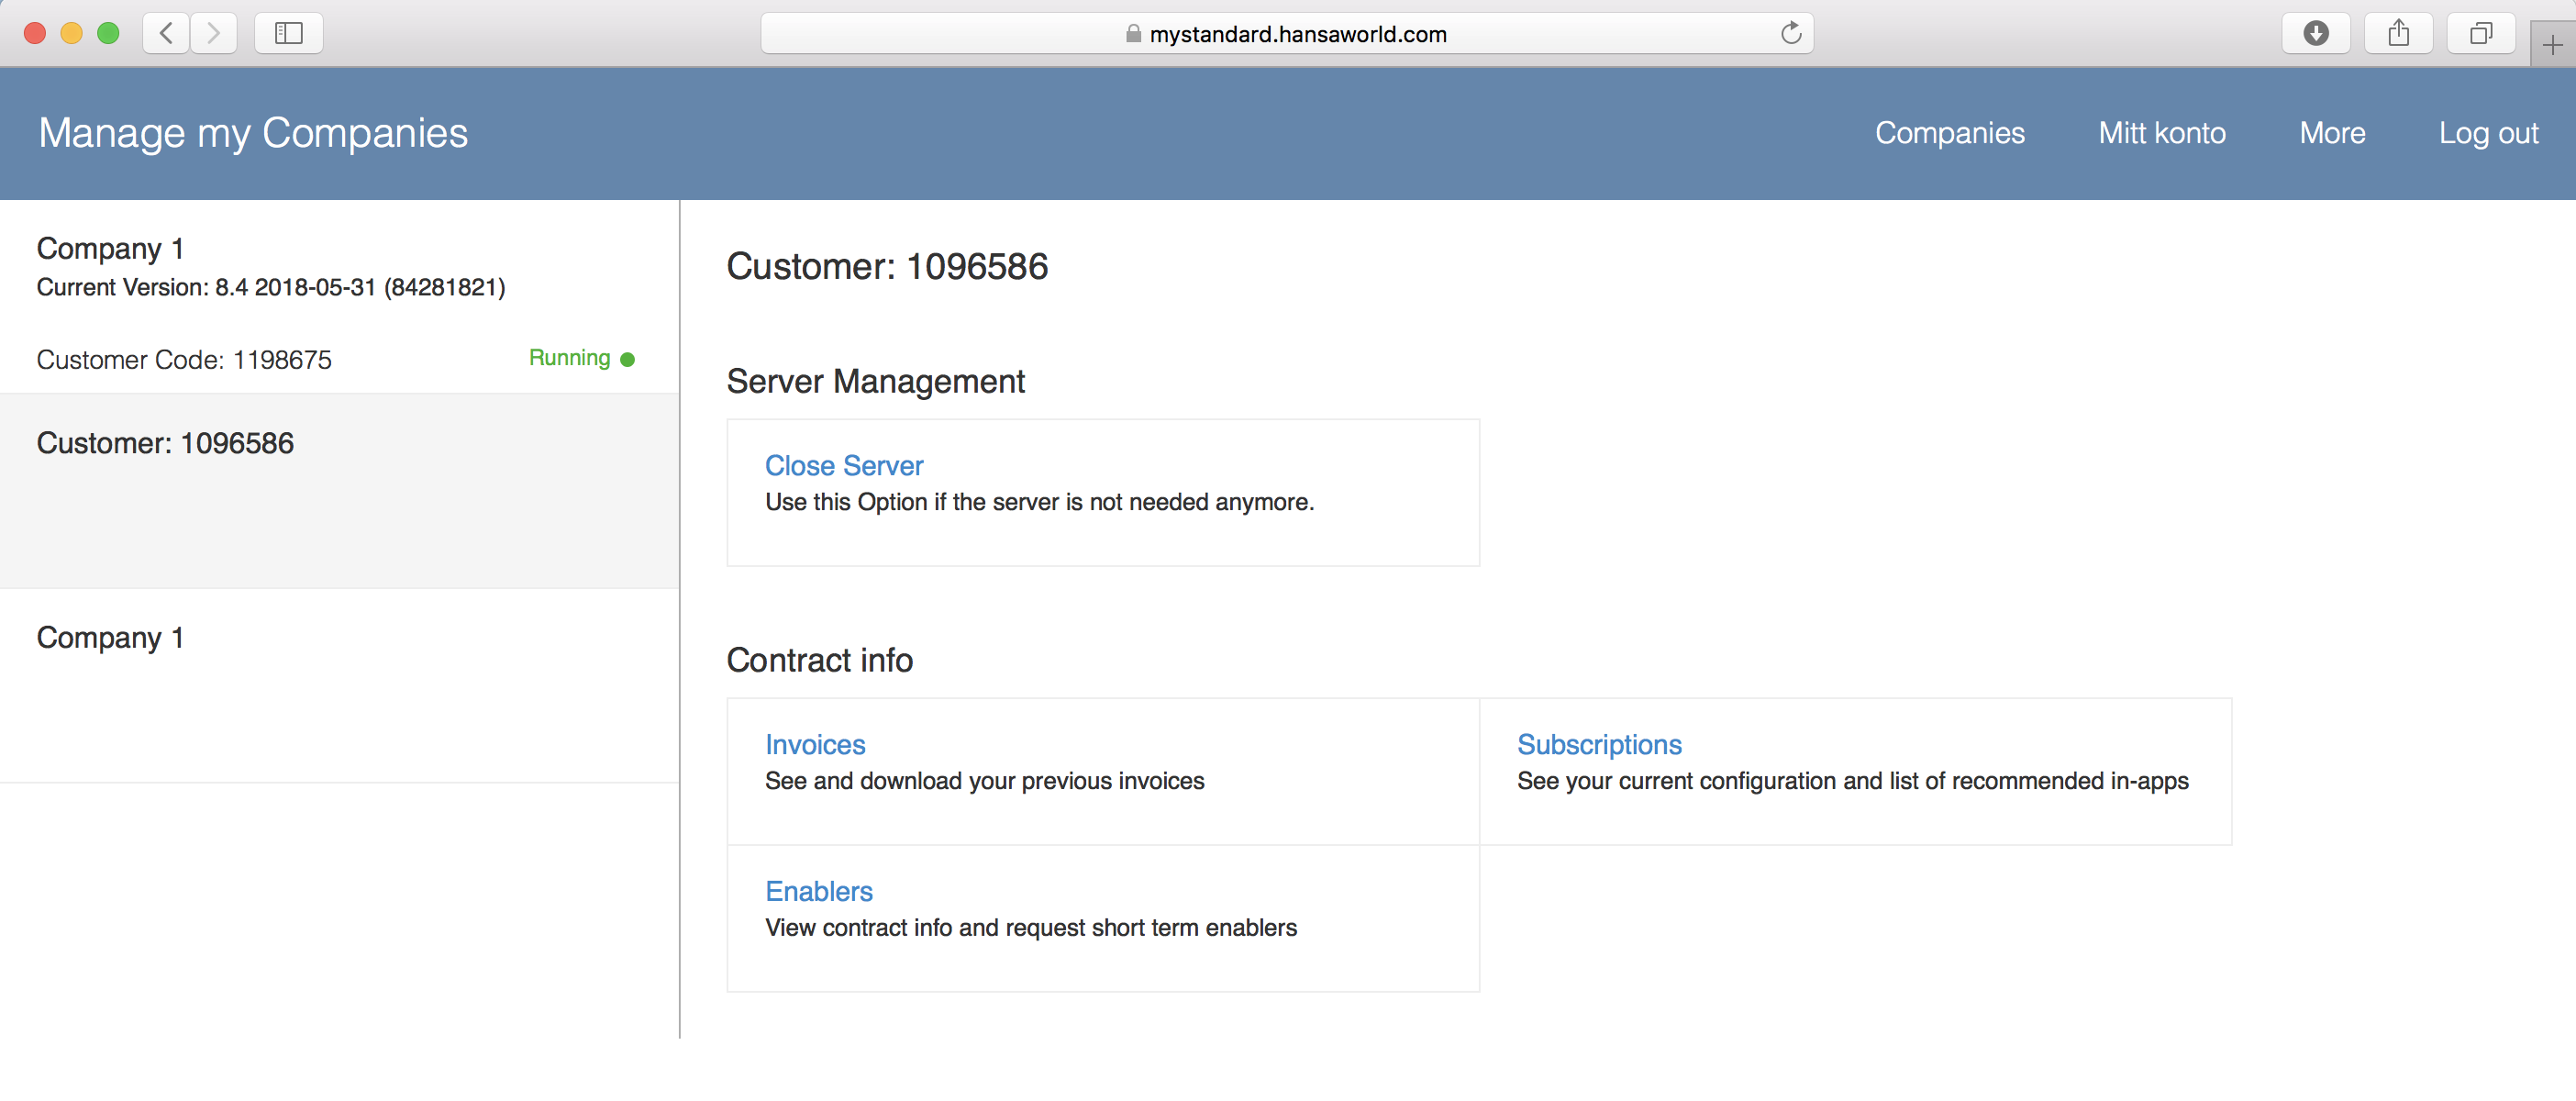
Task: Select Customer: 1096586 in the sidebar
Action: pos(339,491)
